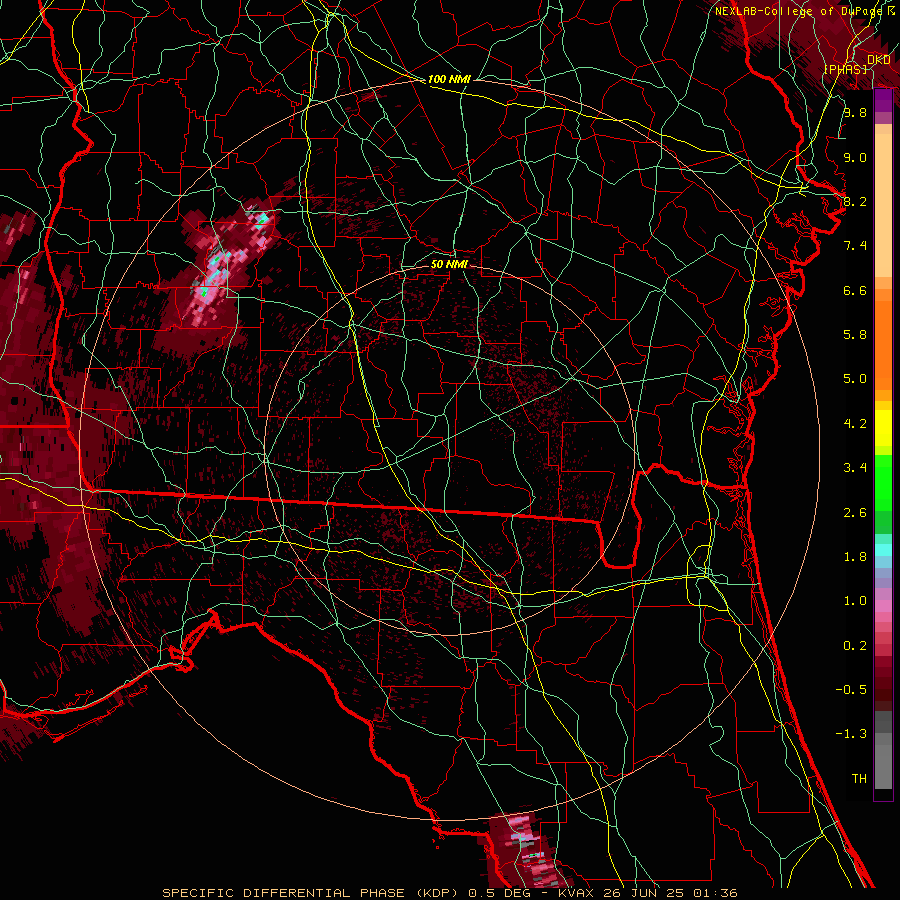Click the [PHAS] label above the color bar
This screenshot has width=900, height=900.
(845, 70)
